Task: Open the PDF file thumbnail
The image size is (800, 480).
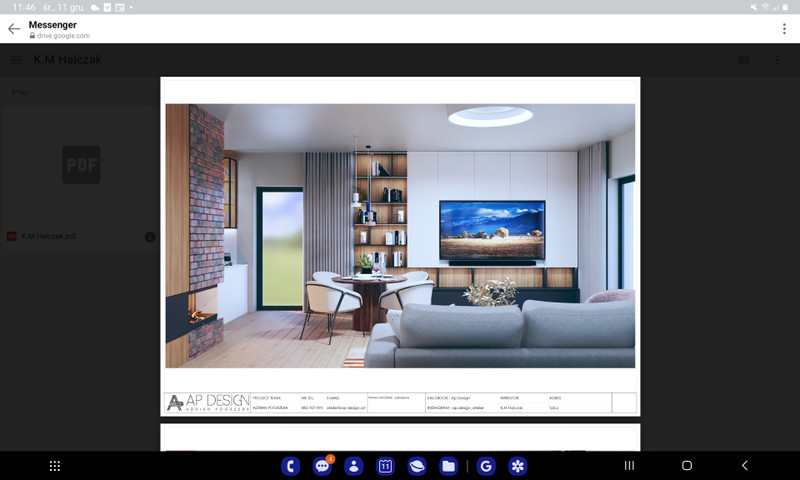Action: pyautogui.click(x=81, y=165)
